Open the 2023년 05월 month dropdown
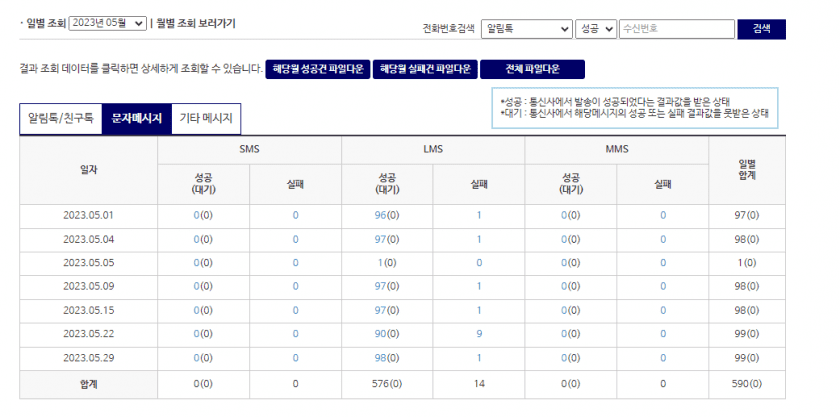 (108, 23)
